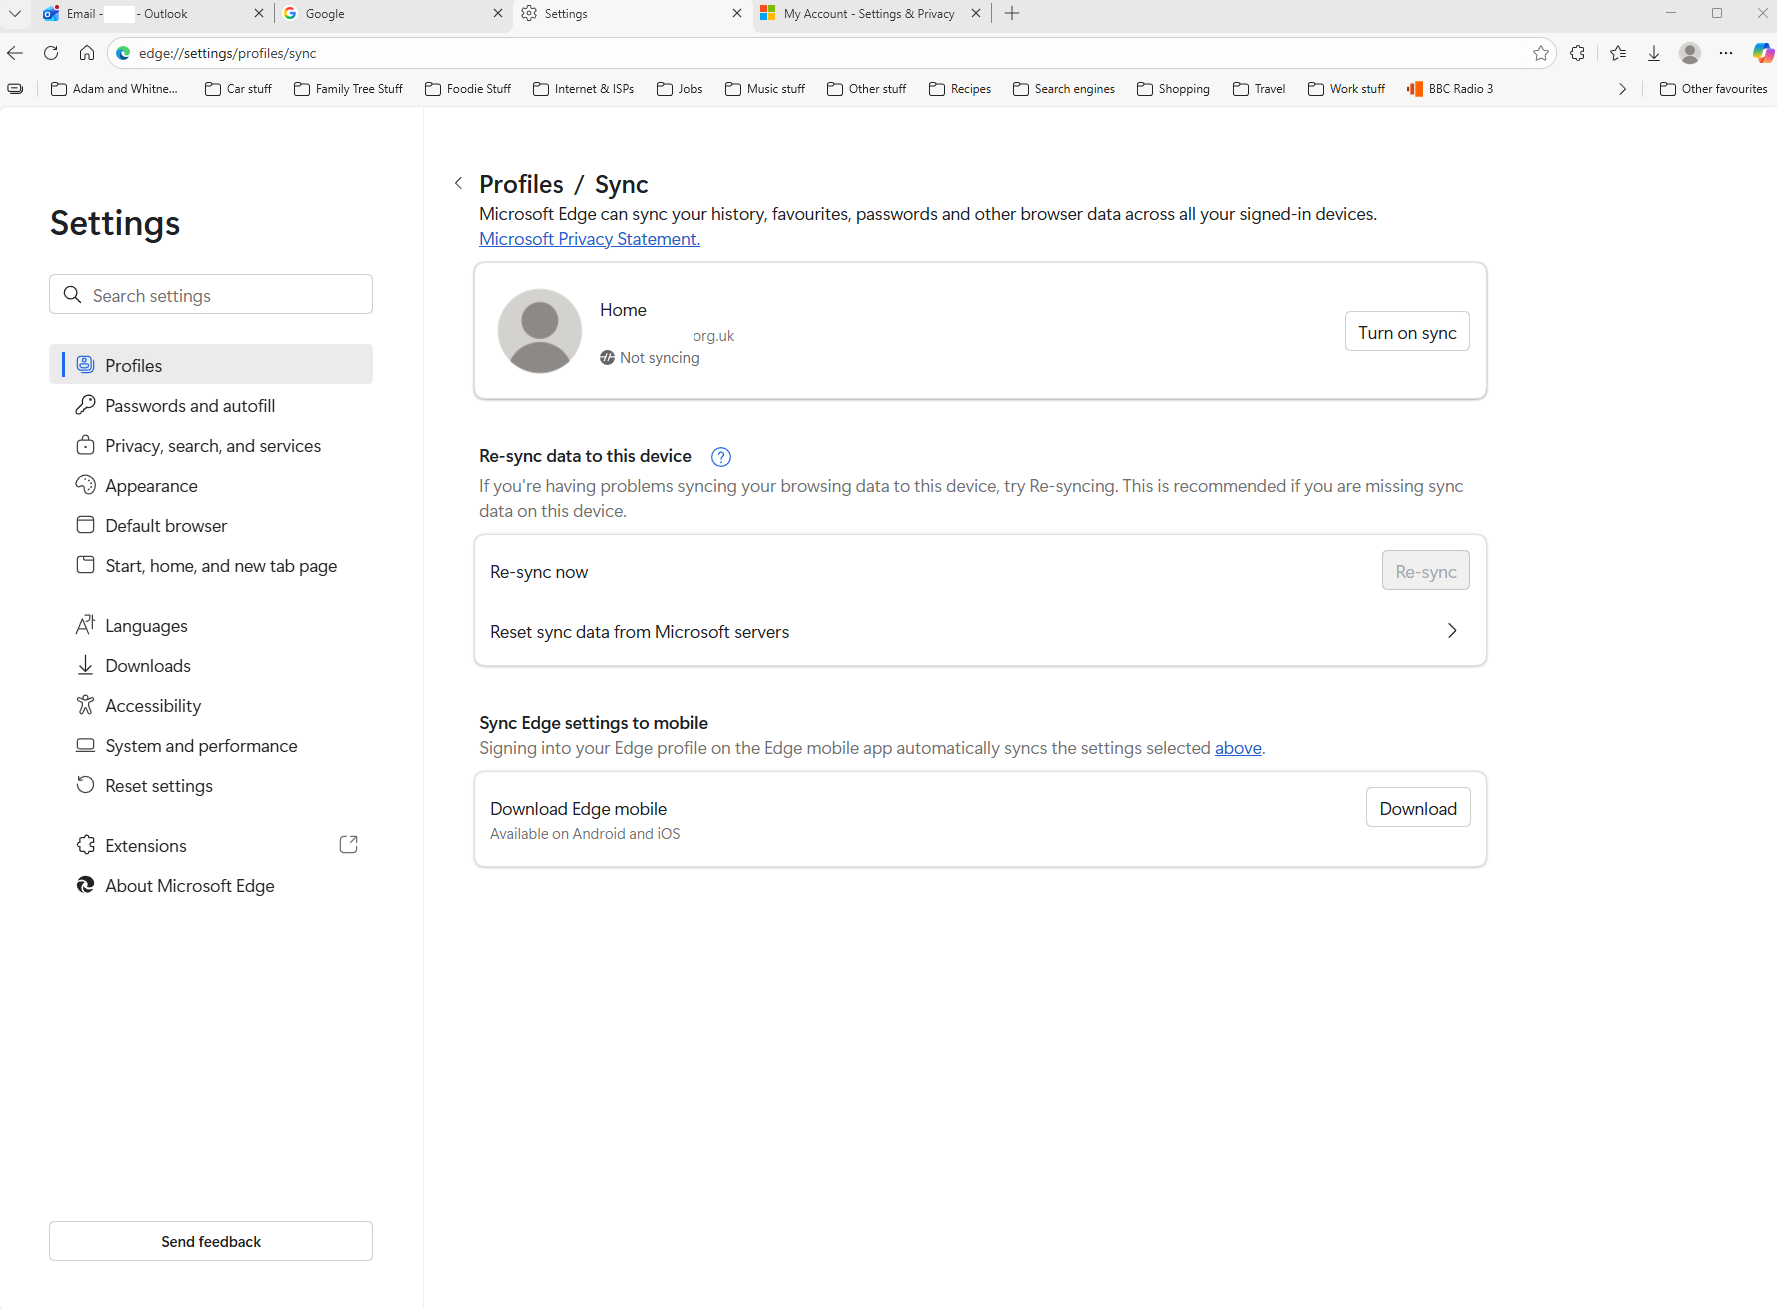Open Reset settings section
The height and width of the screenshot is (1309, 1777).
pos(211,785)
